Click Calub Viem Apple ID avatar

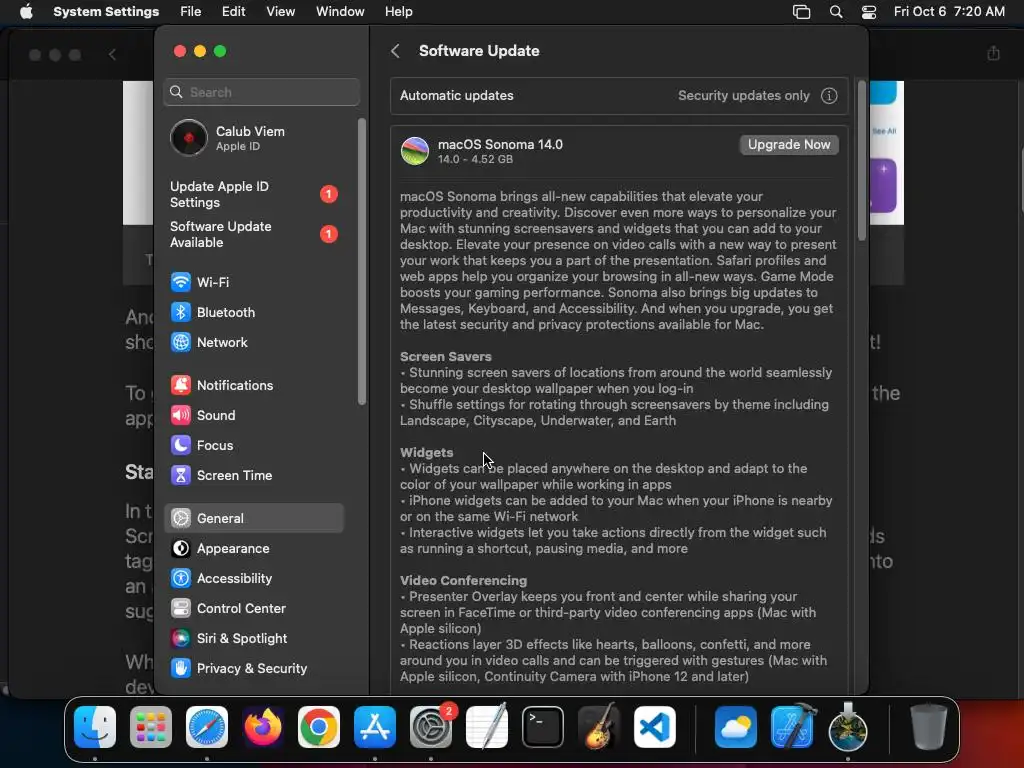pyautogui.click(x=189, y=138)
